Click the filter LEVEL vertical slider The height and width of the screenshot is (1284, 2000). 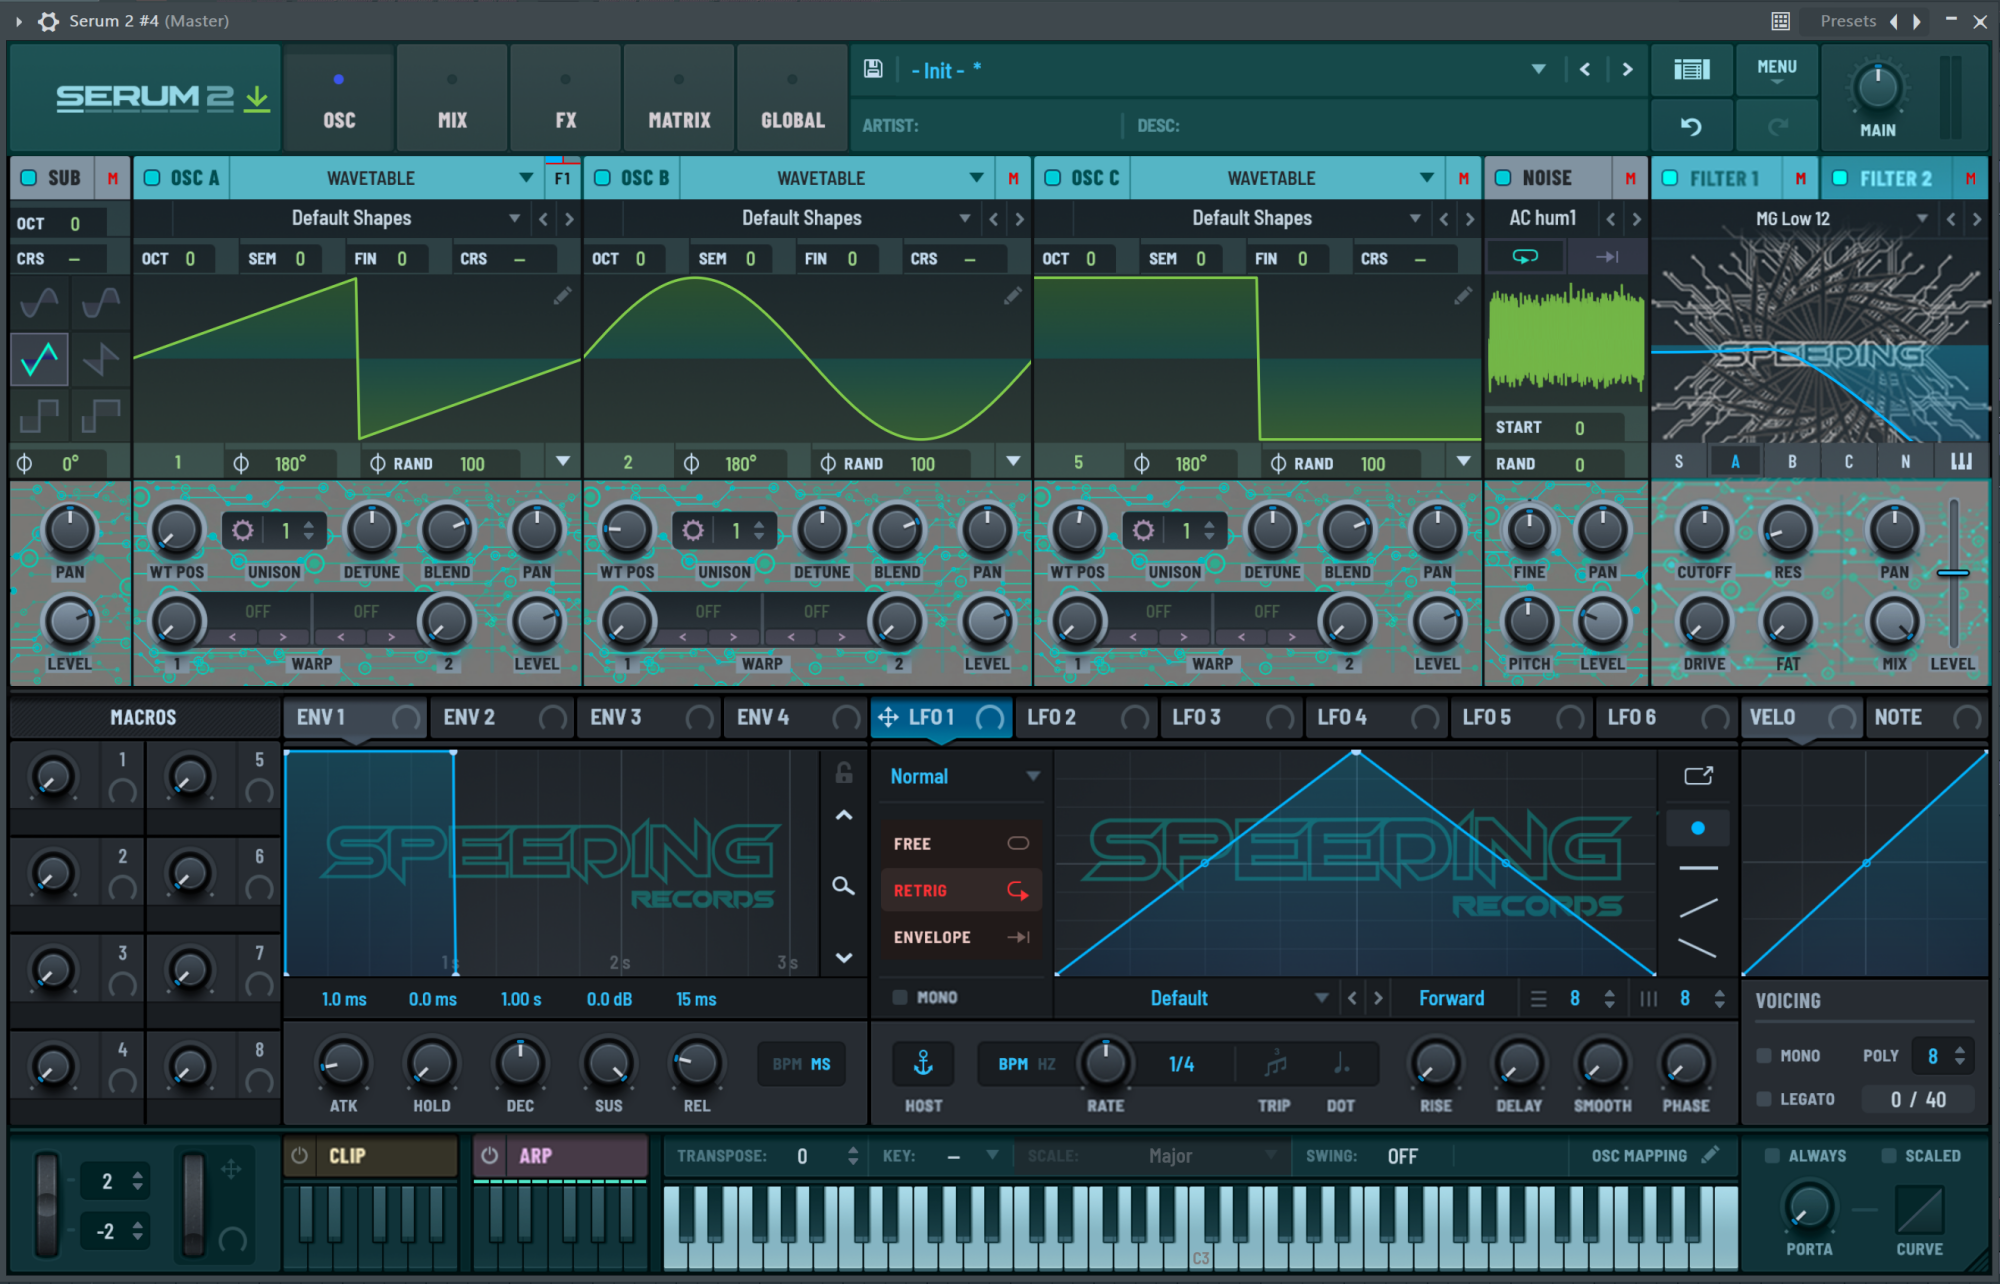tap(1952, 573)
